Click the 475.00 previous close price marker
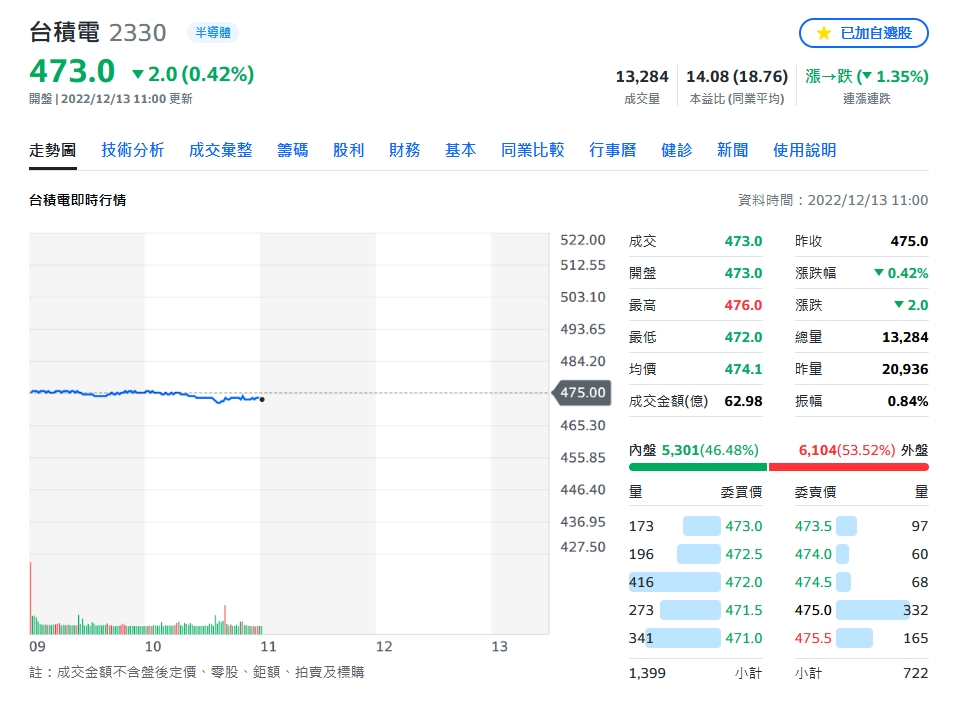This screenshot has width=958, height=707. pos(582,392)
